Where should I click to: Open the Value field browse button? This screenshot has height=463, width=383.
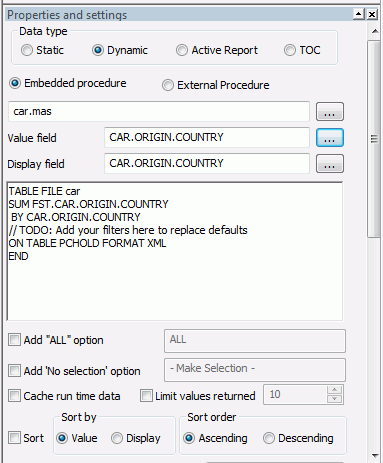tap(329, 138)
